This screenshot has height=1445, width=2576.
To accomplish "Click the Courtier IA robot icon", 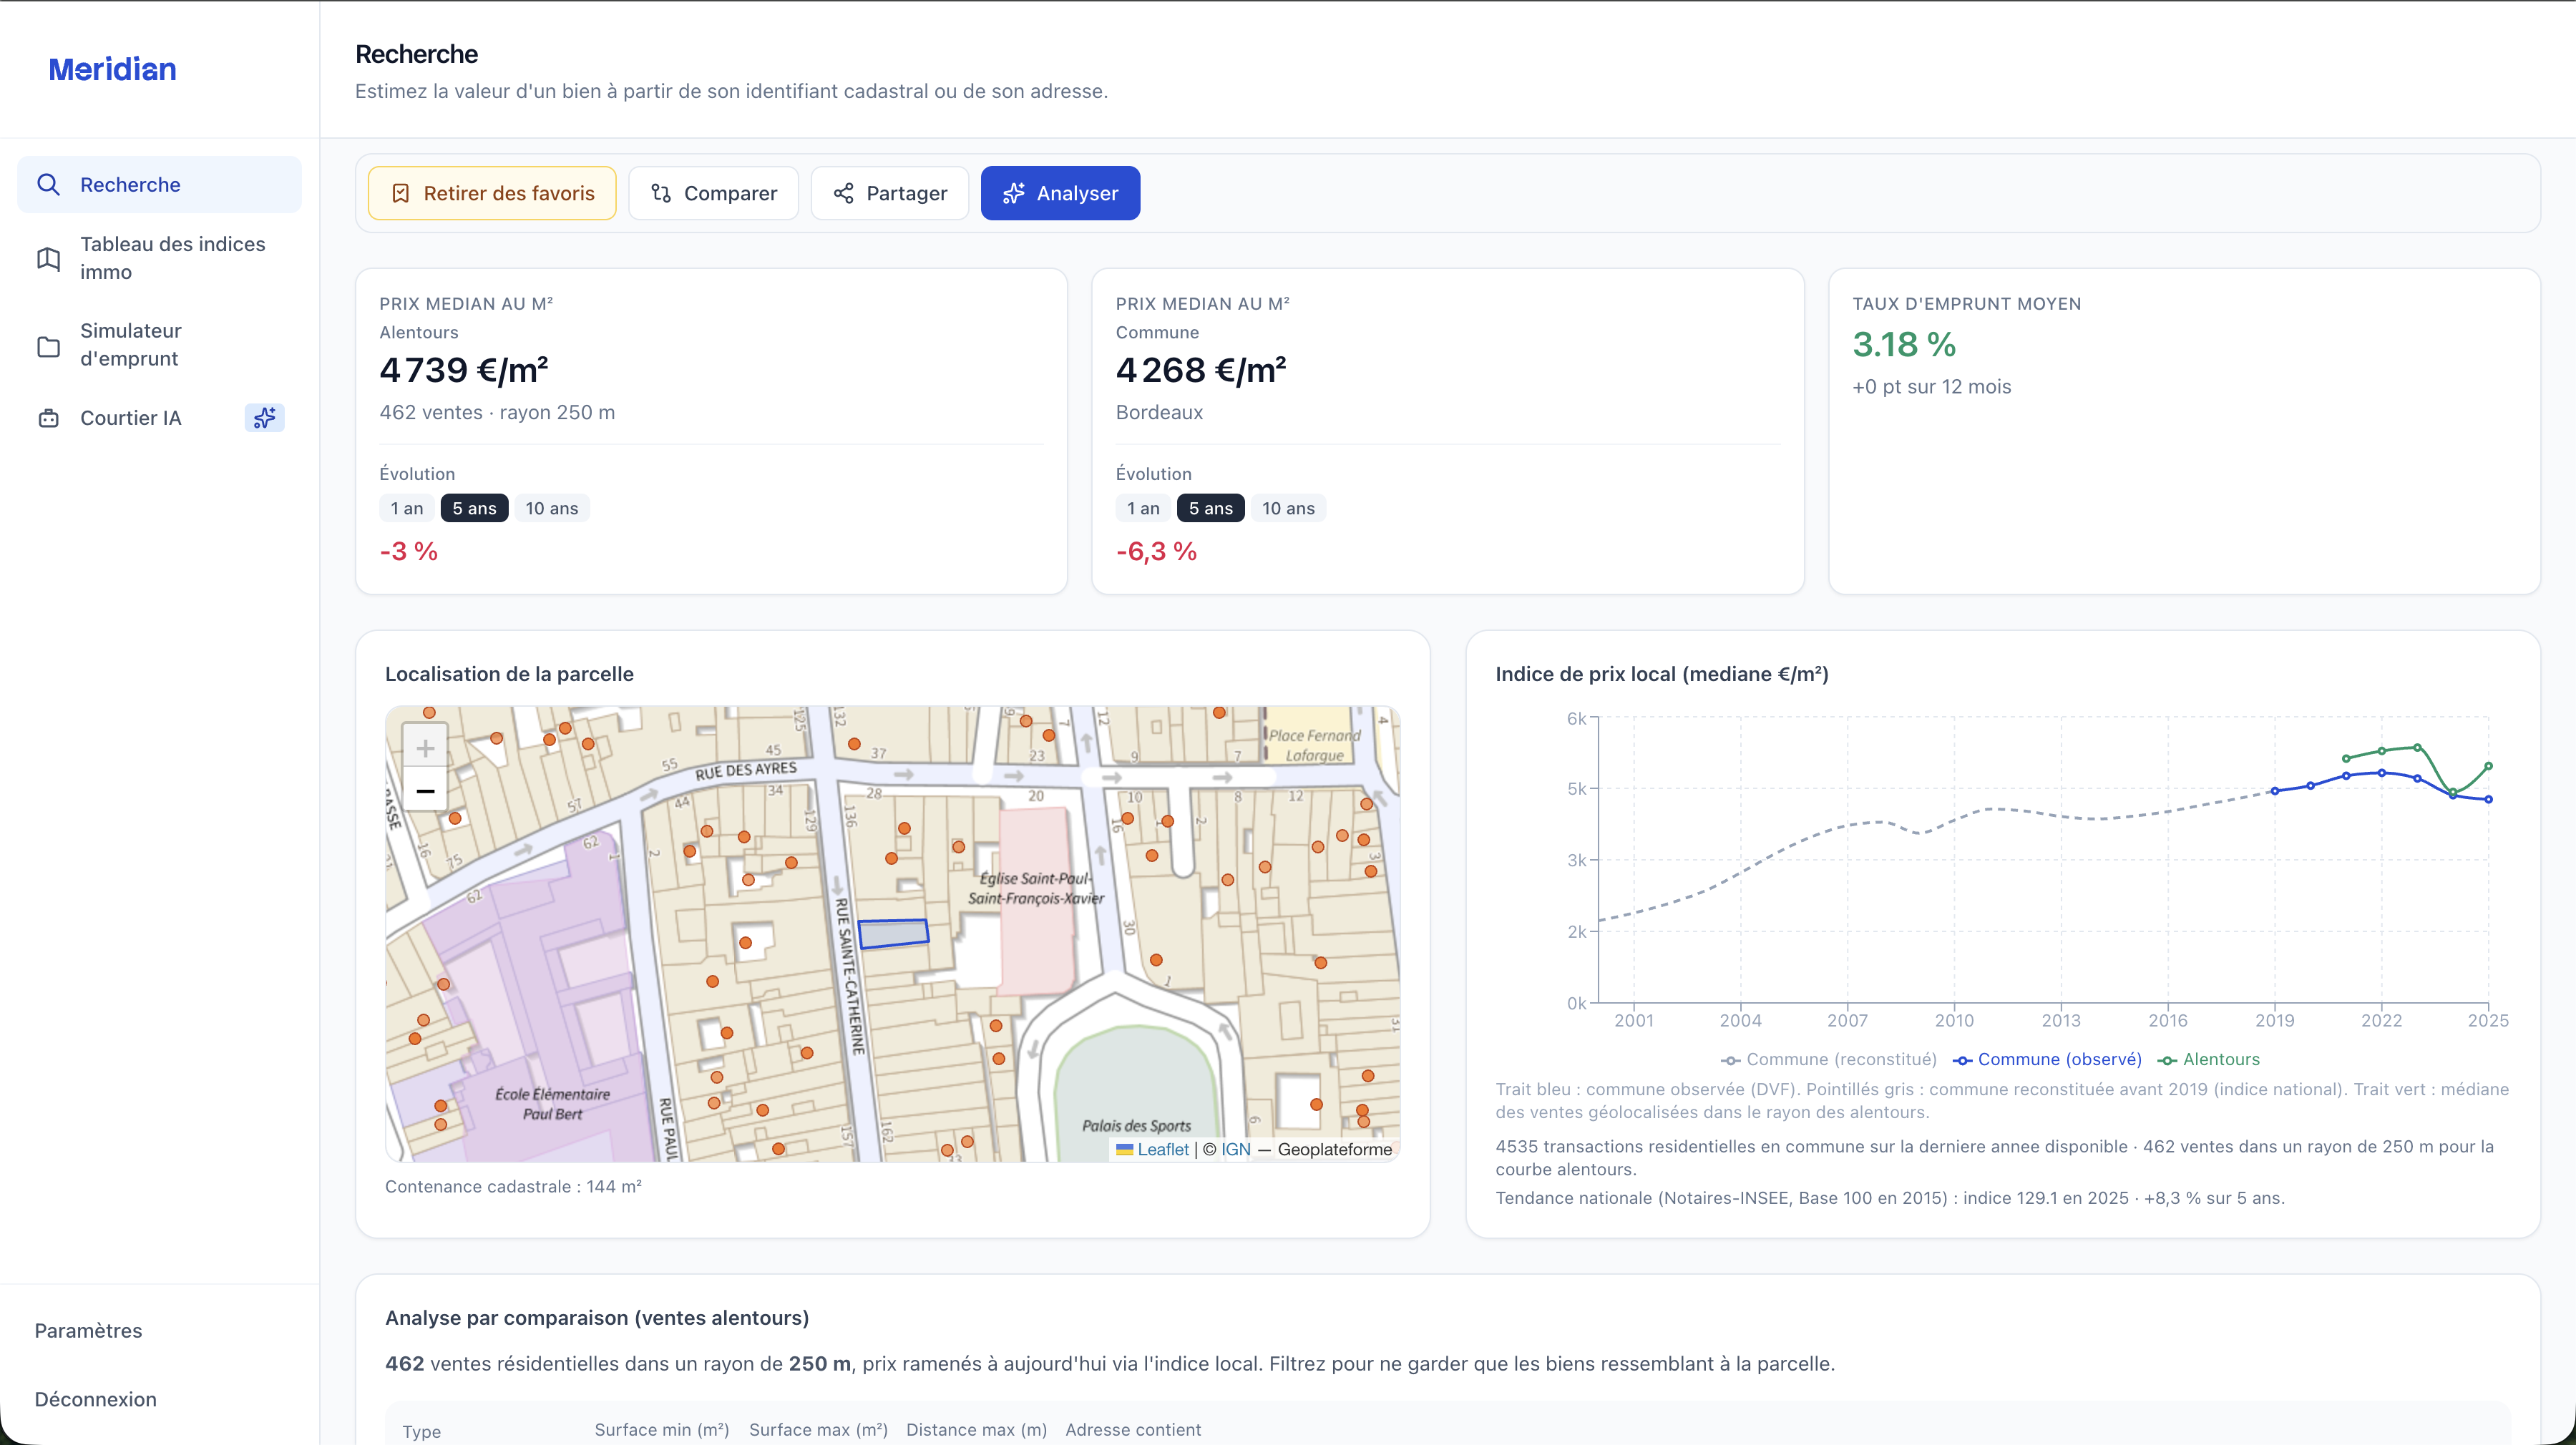I will click(48, 418).
